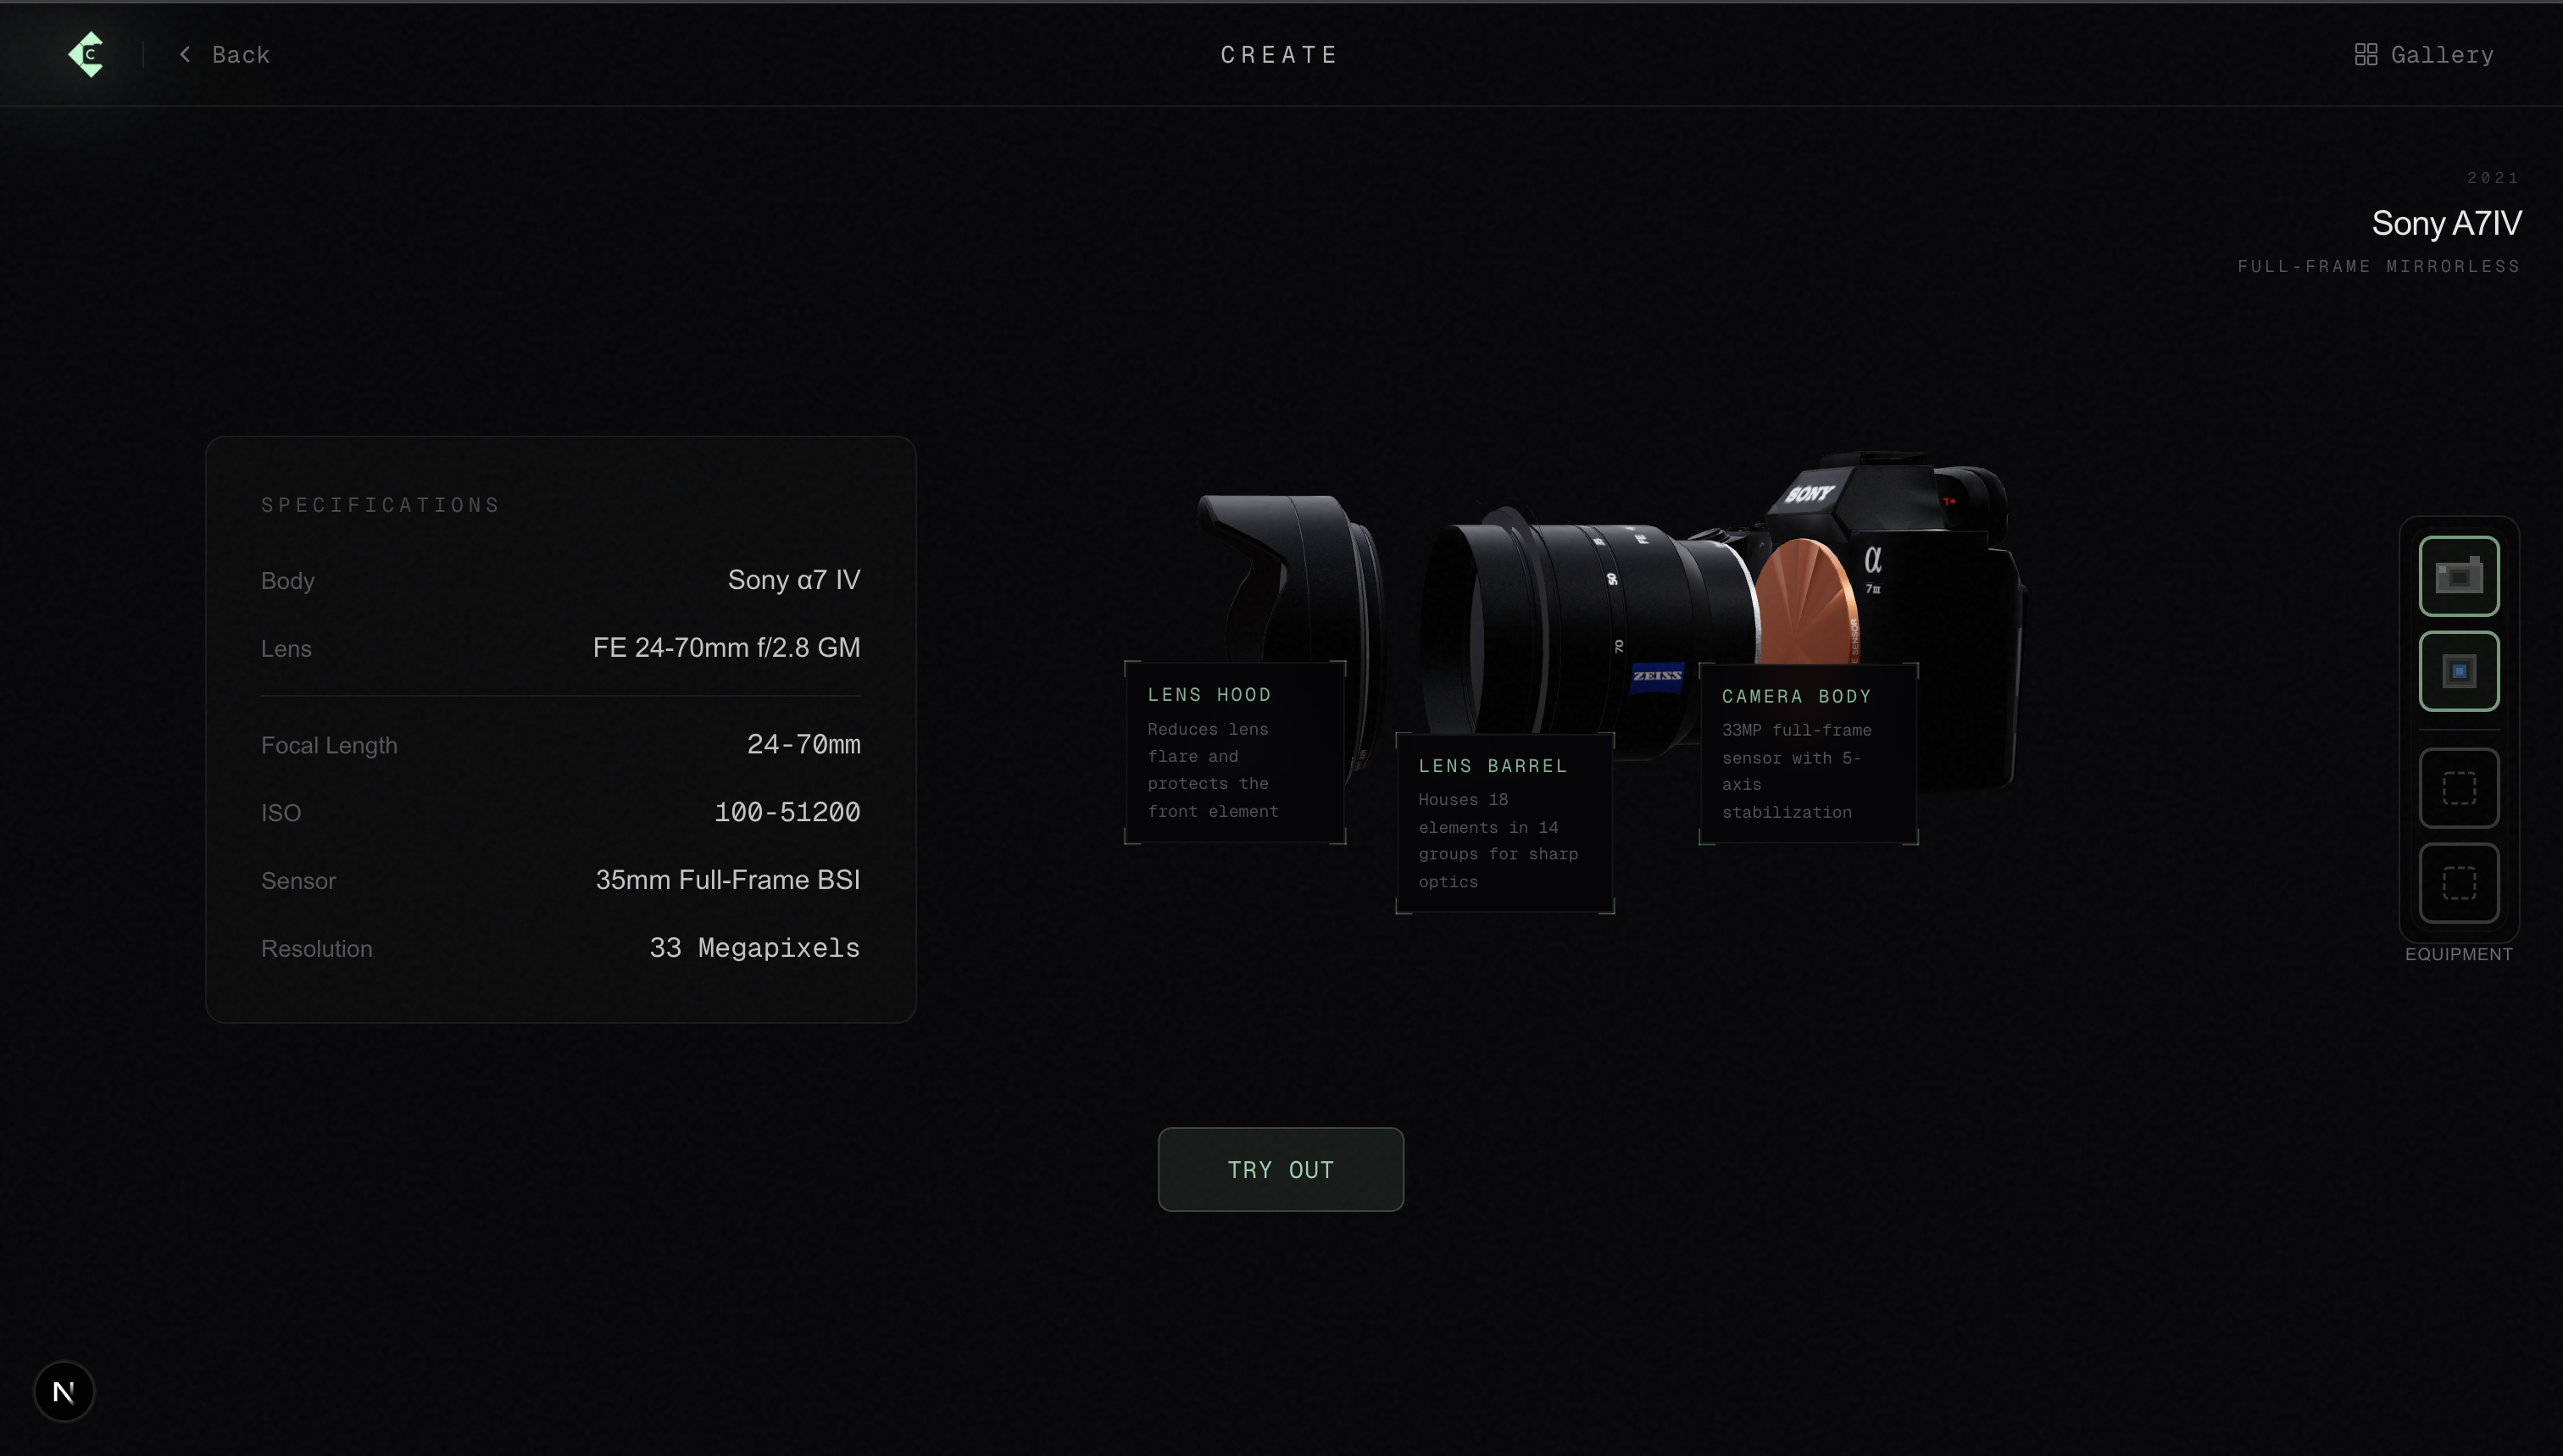Image resolution: width=2563 pixels, height=1456 pixels.
Task: Click the last empty dashed equipment slot
Action: pyautogui.click(x=2458, y=883)
